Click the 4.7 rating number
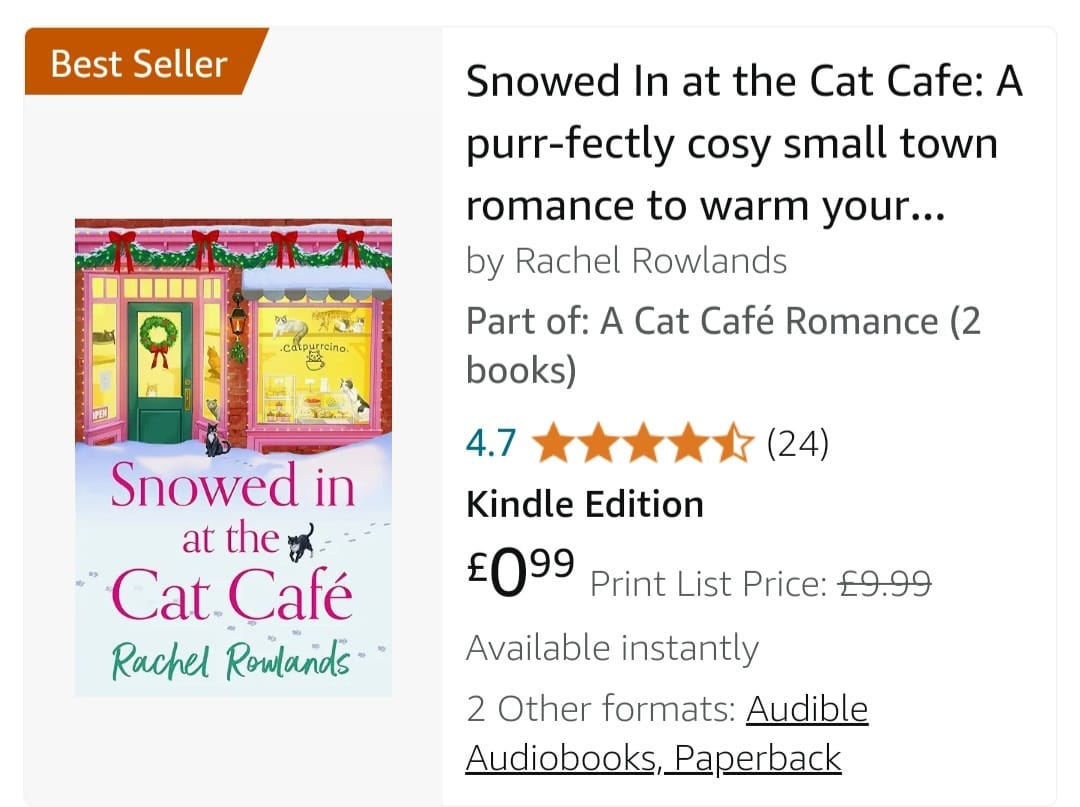1080x807 pixels. point(490,443)
